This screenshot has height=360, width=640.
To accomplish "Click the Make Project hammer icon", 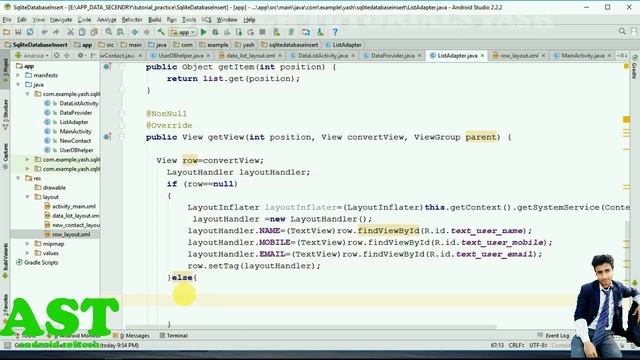I will 161,32.
